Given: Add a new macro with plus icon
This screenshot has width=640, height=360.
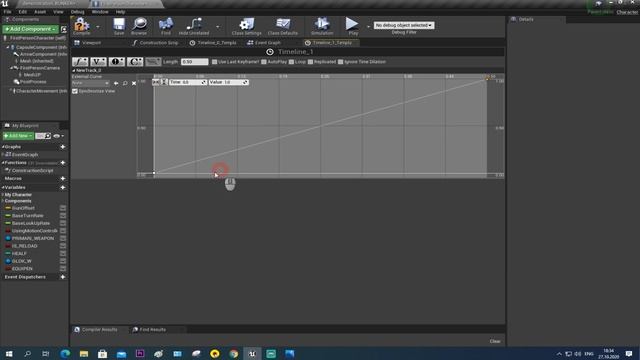Looking at the screenshot, I should tap(63, 178).
